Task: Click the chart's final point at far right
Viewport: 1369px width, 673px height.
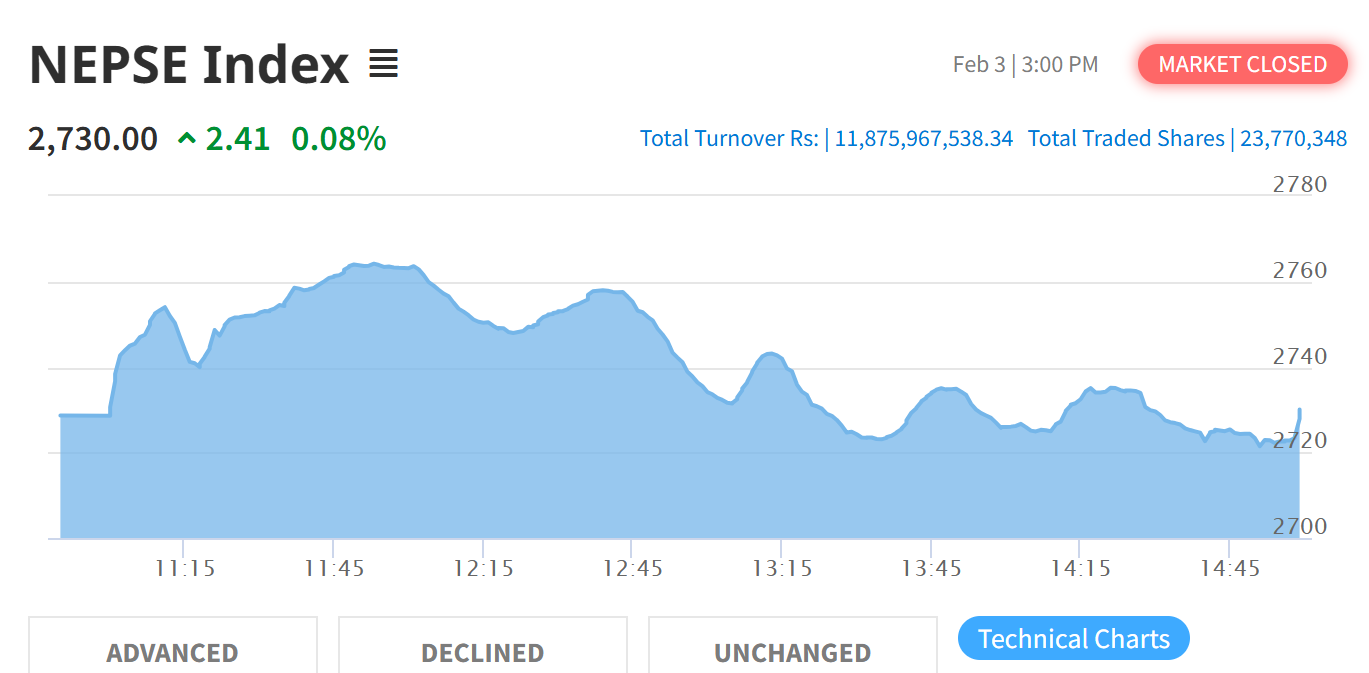Action: (1299, 410)
